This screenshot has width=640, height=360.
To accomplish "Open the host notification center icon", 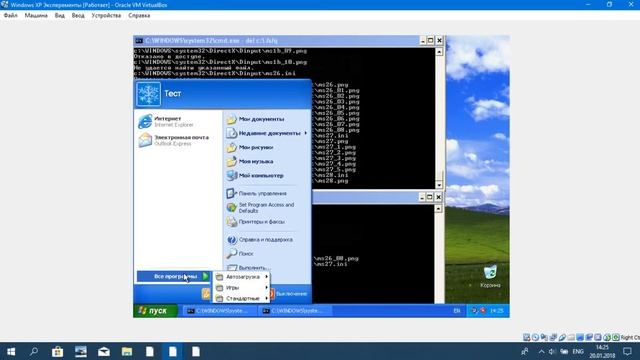I will coord(627,351).
